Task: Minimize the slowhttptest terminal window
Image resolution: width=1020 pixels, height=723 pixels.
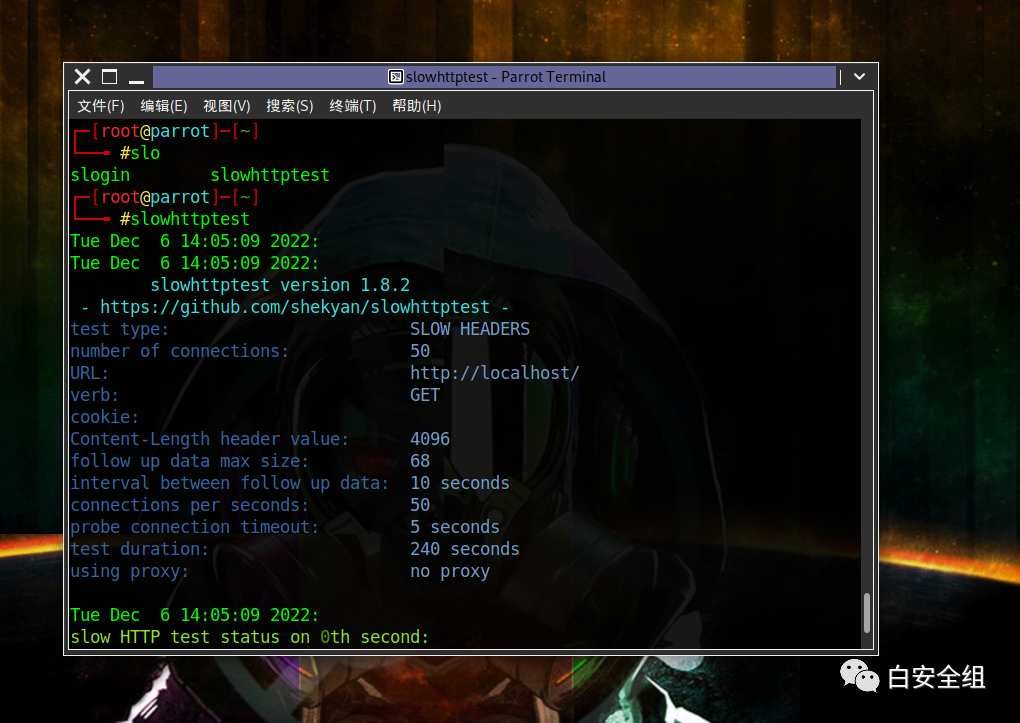Action: coord(136,81)
